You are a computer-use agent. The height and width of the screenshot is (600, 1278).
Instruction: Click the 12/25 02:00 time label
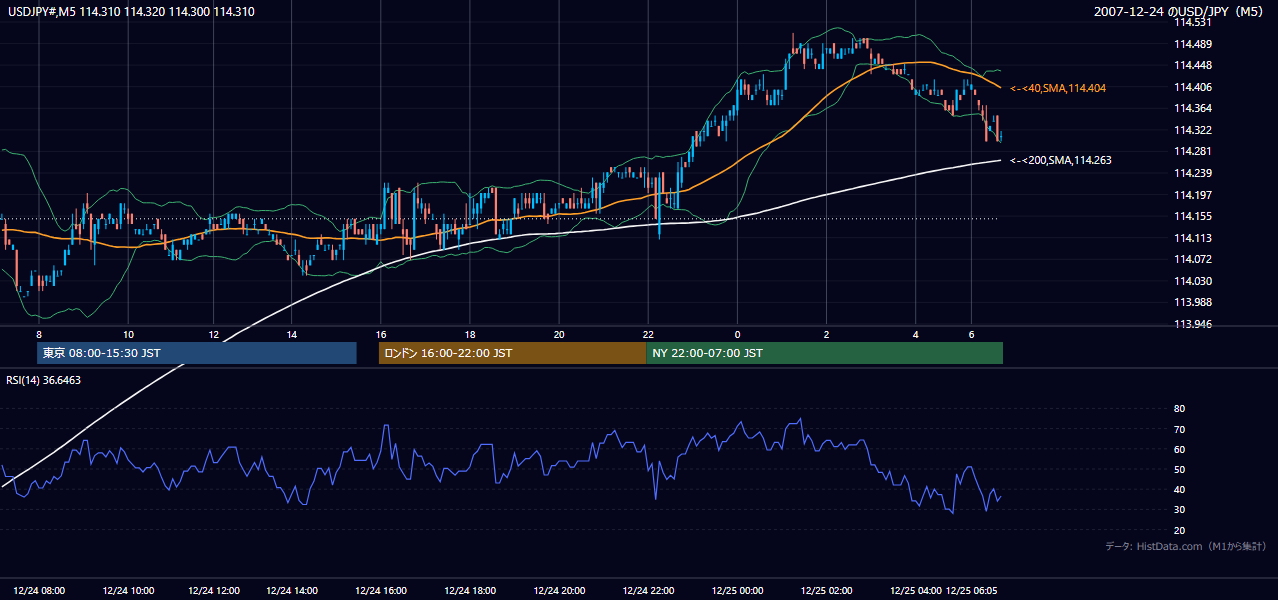[x=827, y=591]
